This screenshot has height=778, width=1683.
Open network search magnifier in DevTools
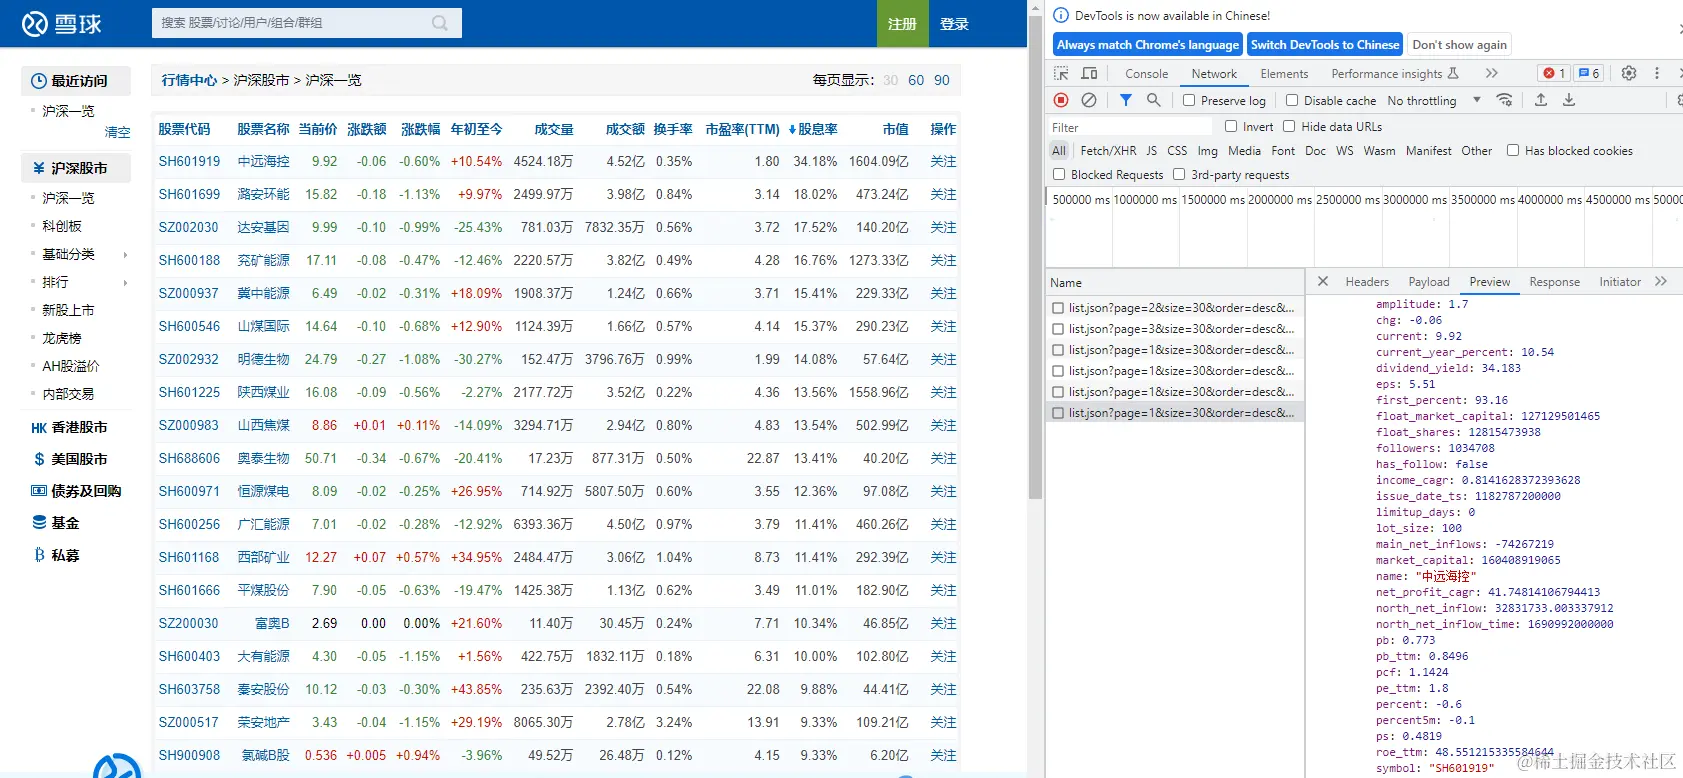1154,100
